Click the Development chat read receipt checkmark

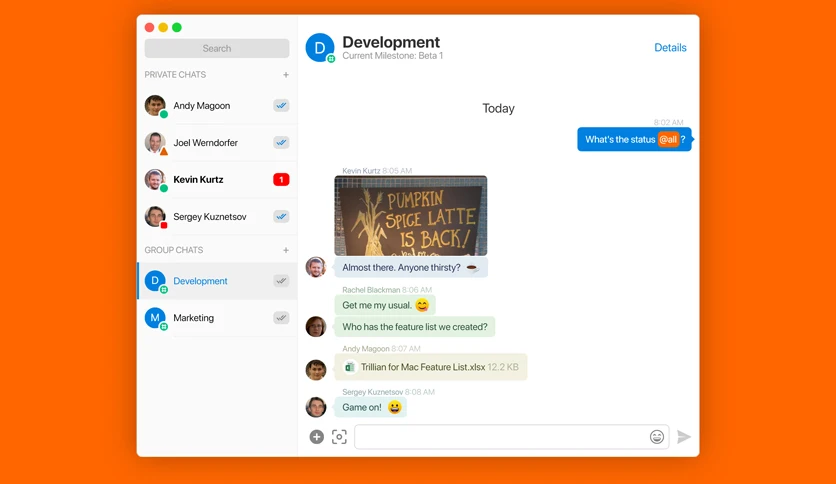point(281,281)
